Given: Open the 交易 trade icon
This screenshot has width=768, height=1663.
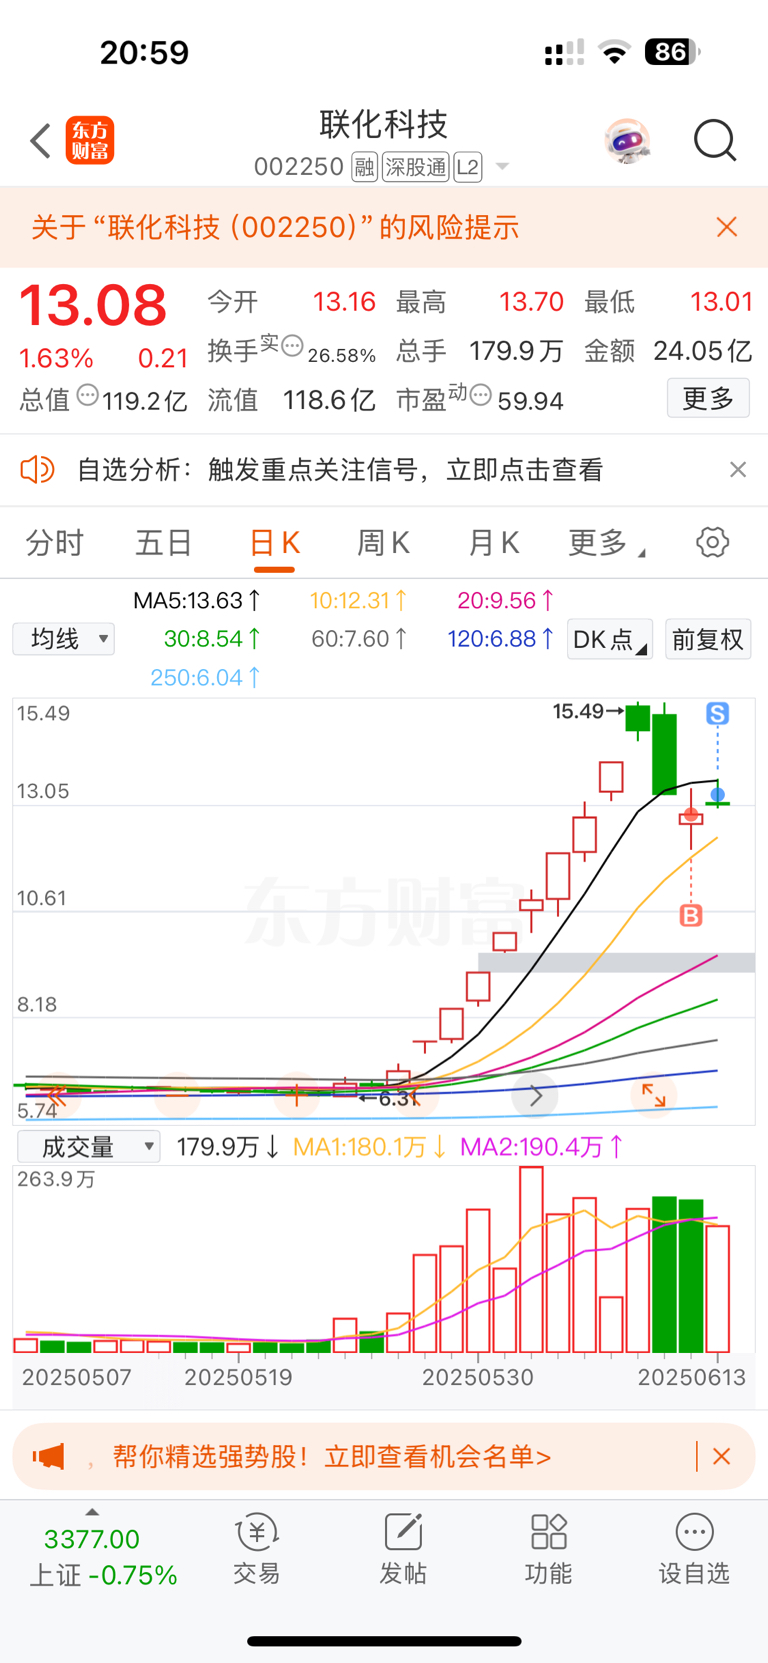Looking at the screenshot, I should pos(257,1549).
